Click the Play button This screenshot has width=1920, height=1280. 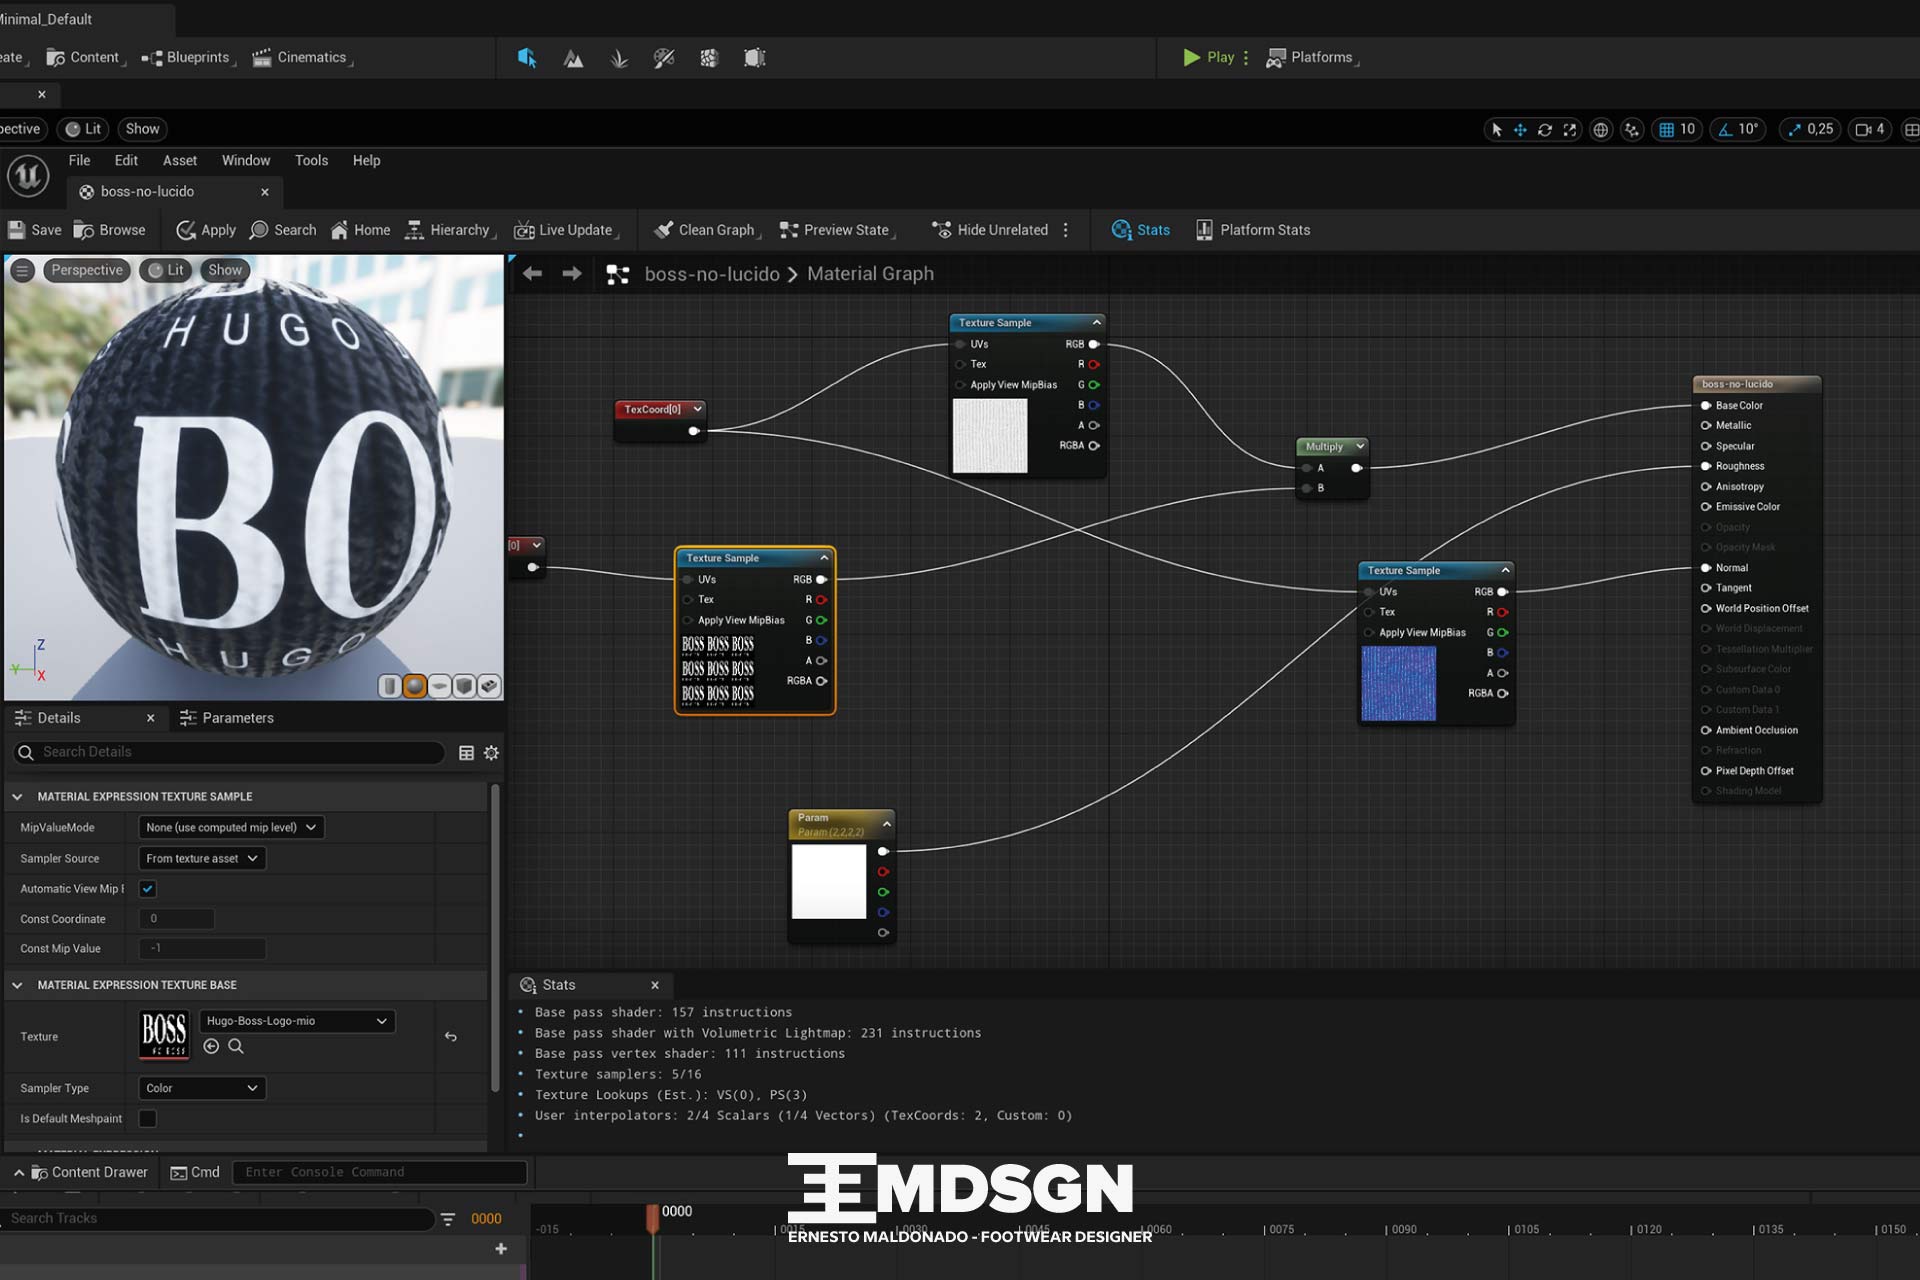coord(1208,58)
